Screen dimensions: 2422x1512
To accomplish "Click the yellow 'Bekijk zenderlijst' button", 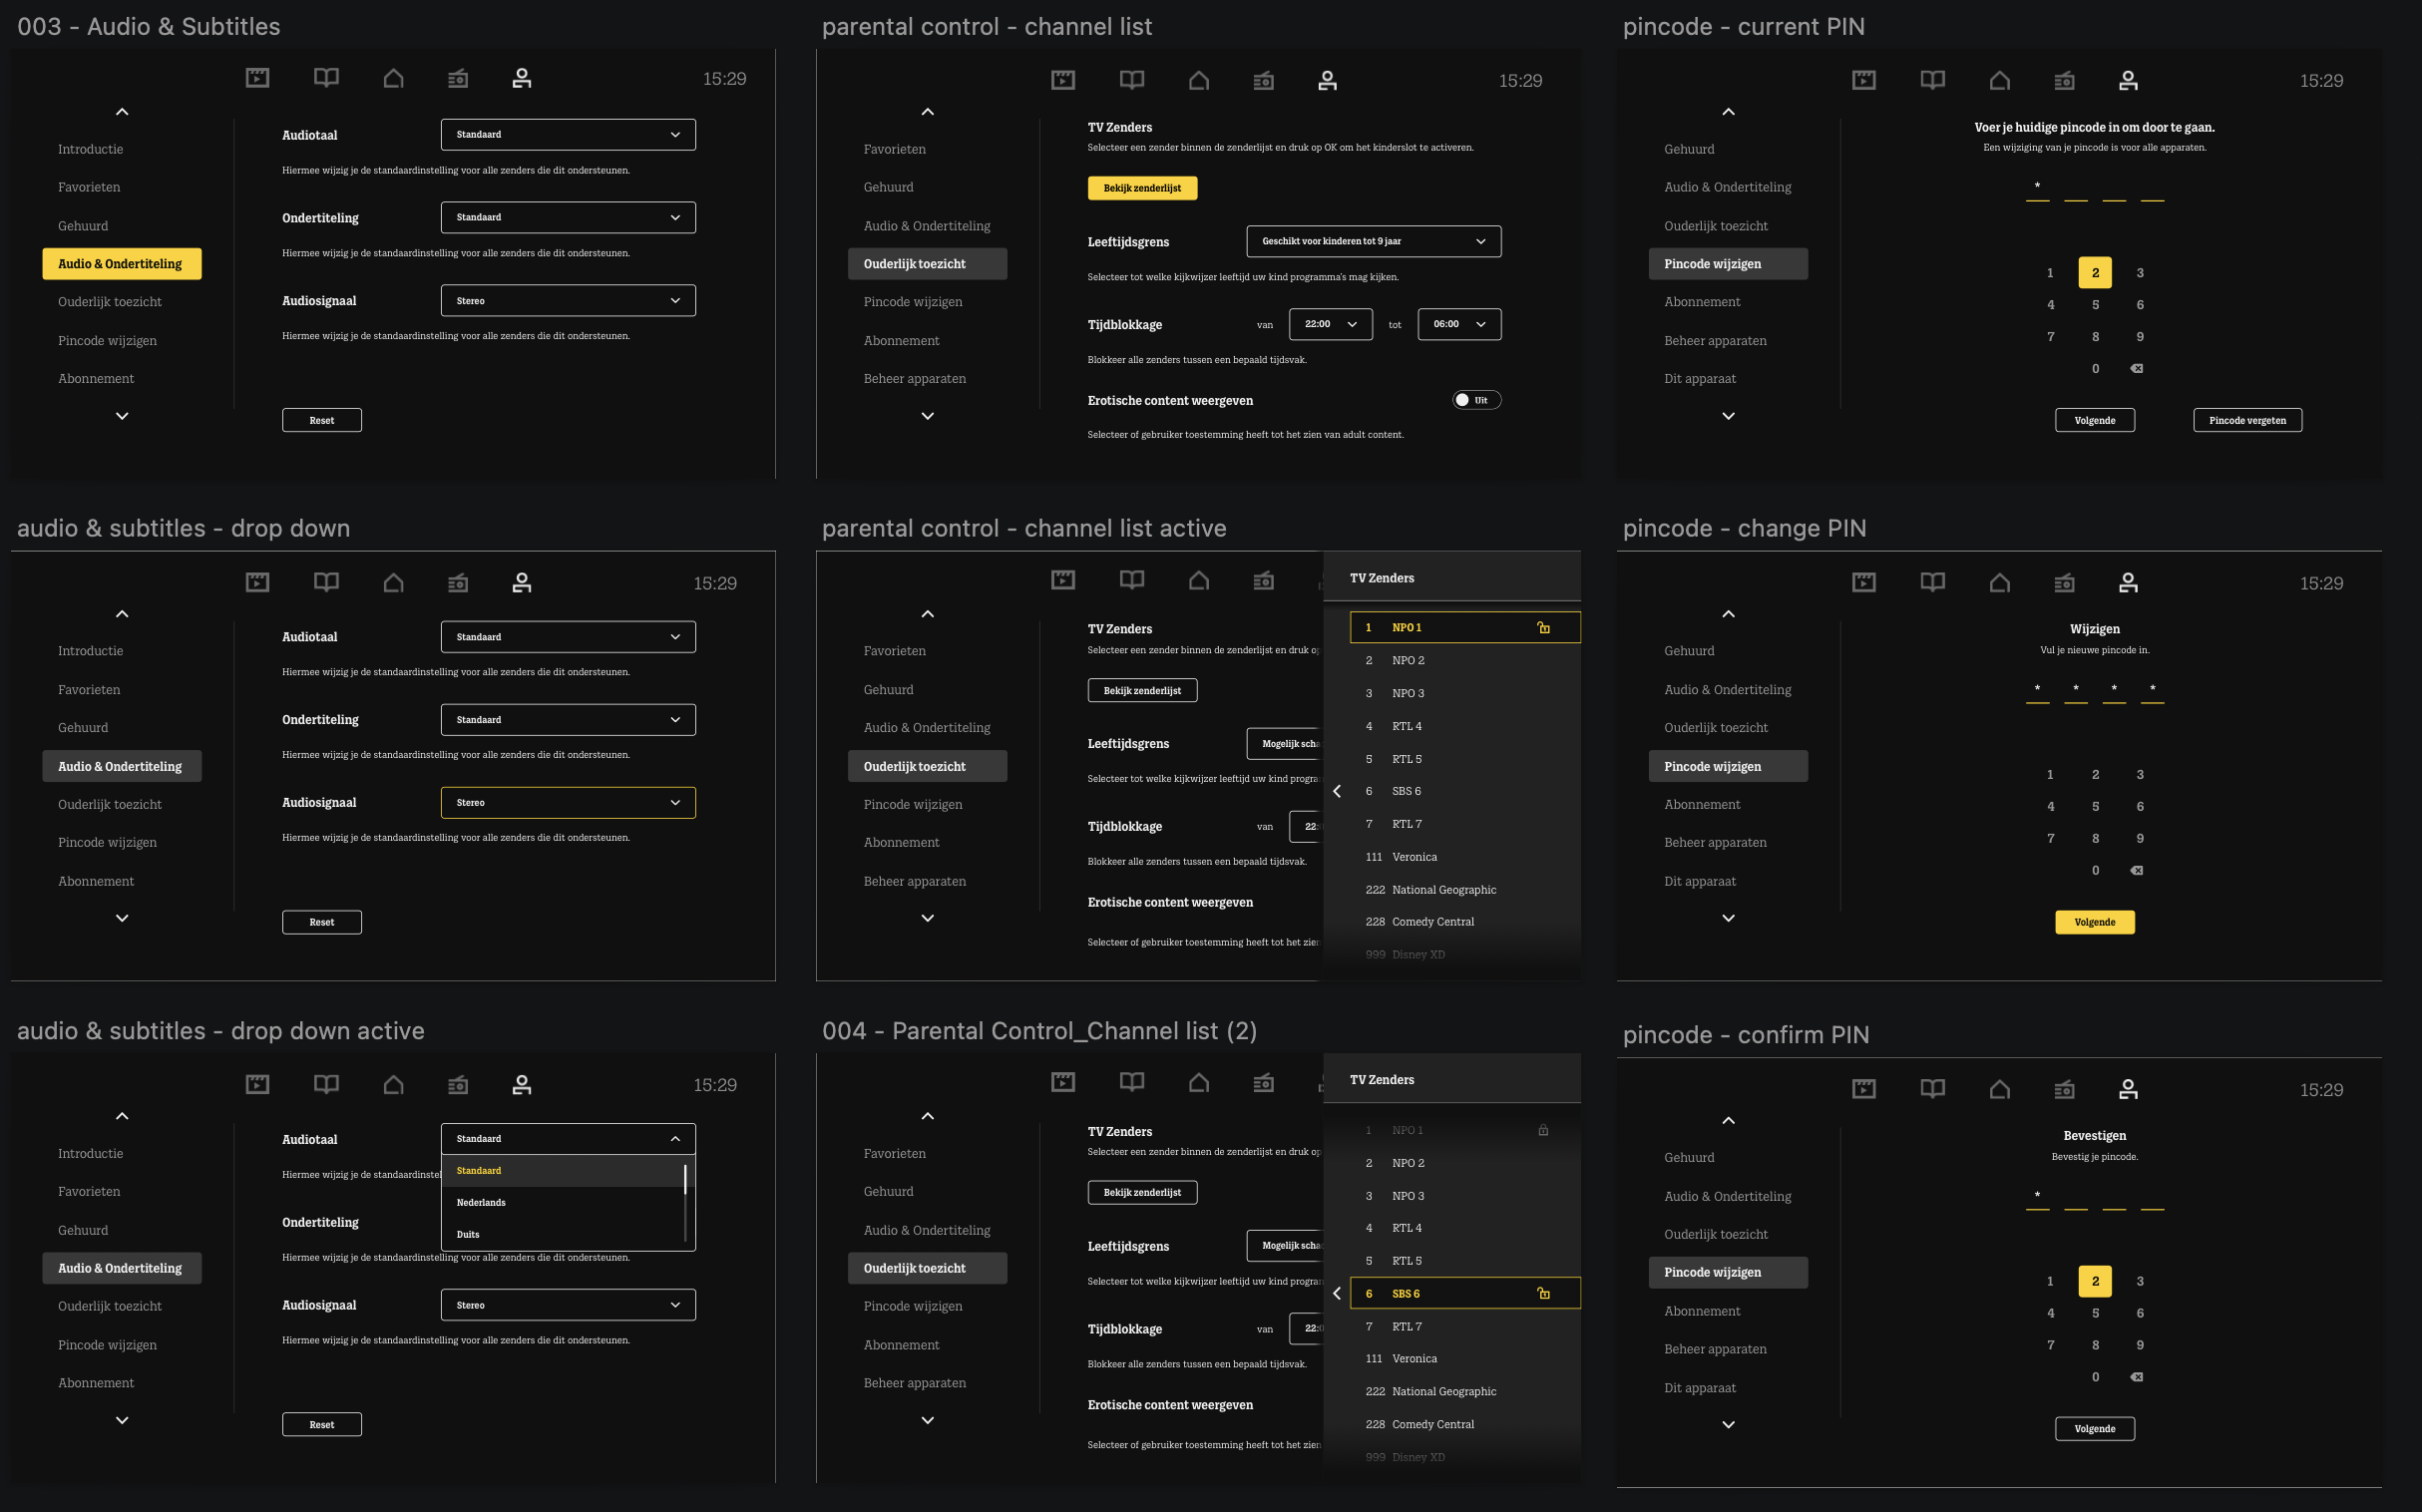I will 1142,188.
